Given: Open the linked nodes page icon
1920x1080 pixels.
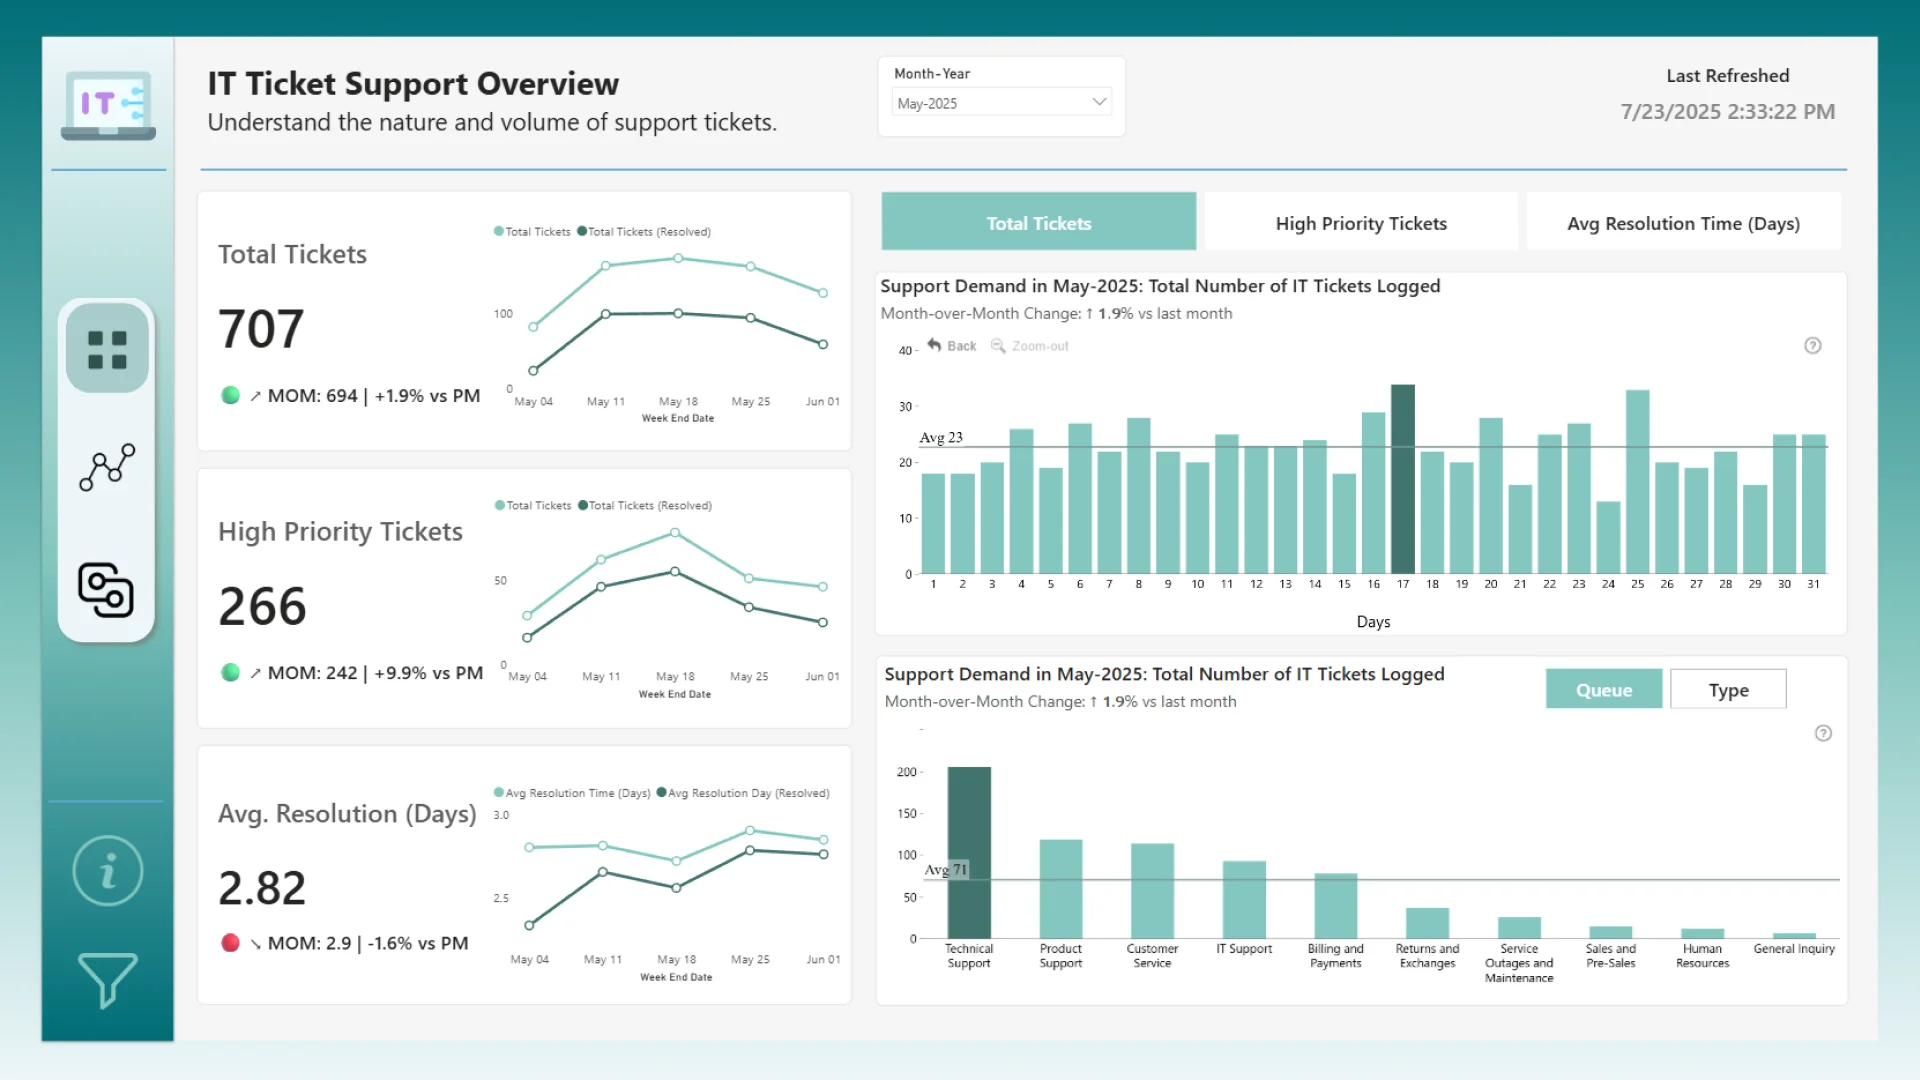Looking at the screenshot, I should pyautogui.click(x=106, y=590).
